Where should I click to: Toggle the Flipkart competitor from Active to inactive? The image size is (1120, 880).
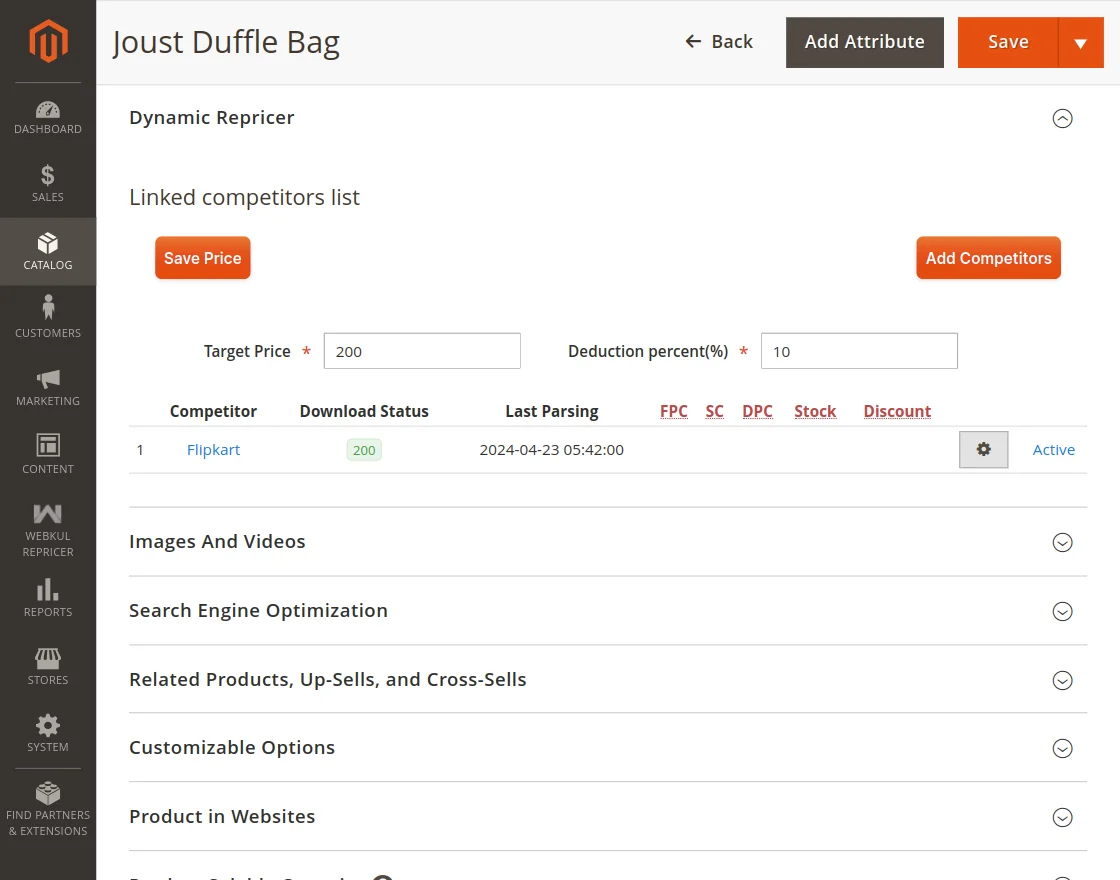[1053, 449]
